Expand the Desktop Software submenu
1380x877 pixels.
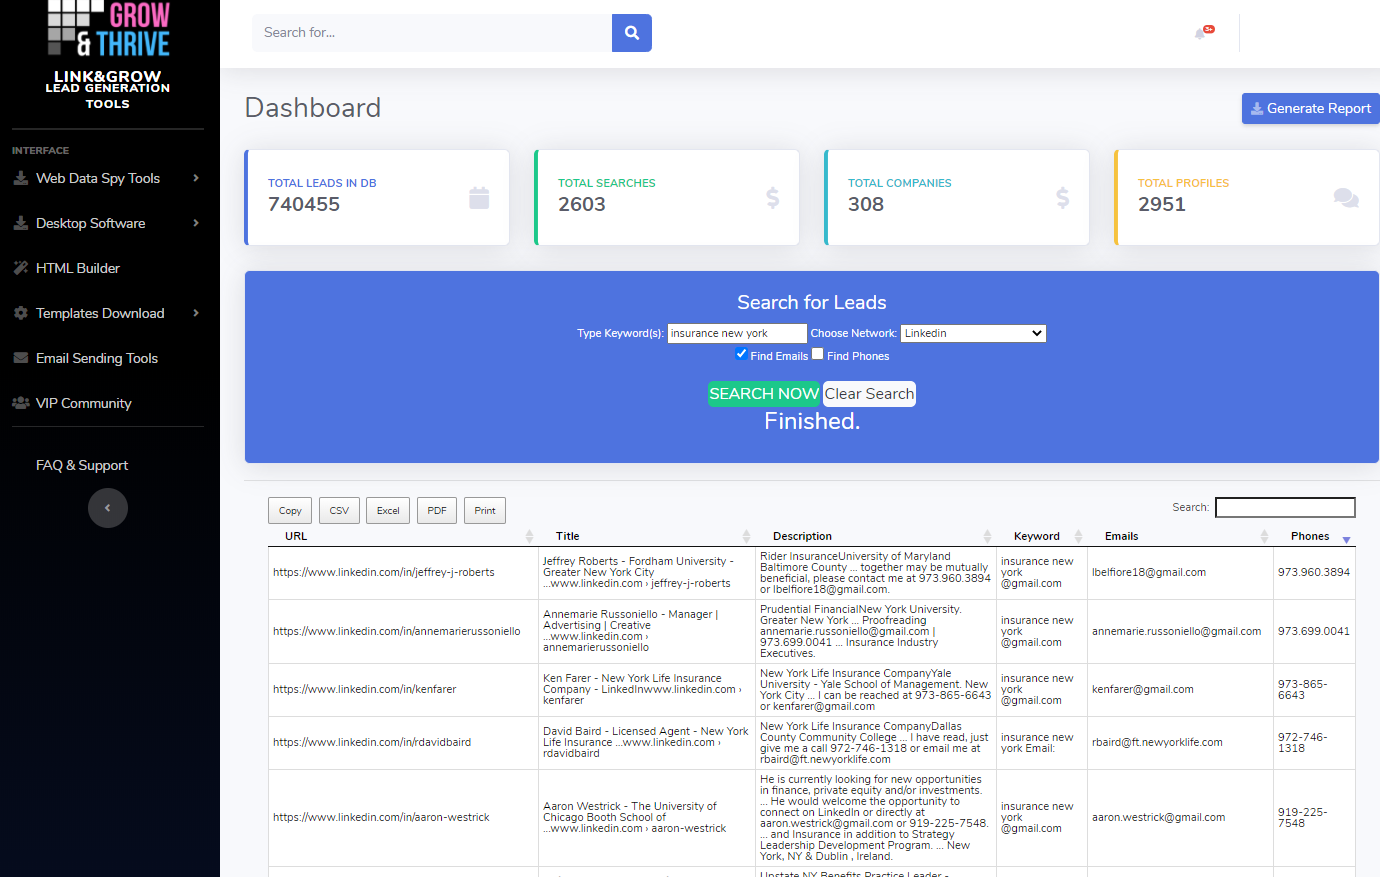coord(106,223)
